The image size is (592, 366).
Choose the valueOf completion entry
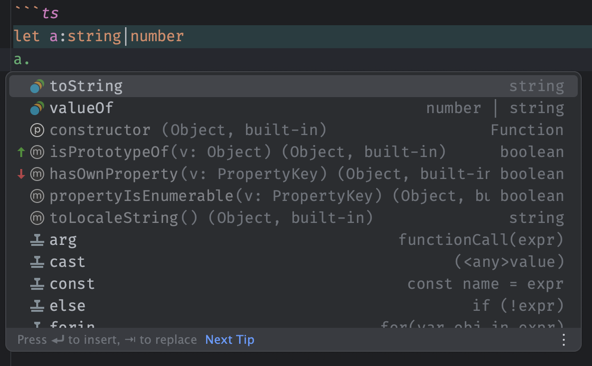click(x=293, y=108)
